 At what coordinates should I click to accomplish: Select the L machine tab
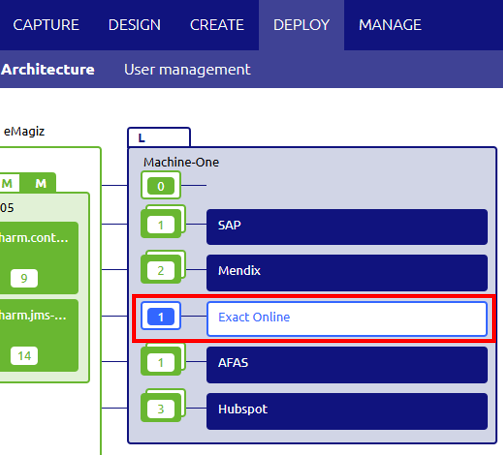(x=159, y=137)
